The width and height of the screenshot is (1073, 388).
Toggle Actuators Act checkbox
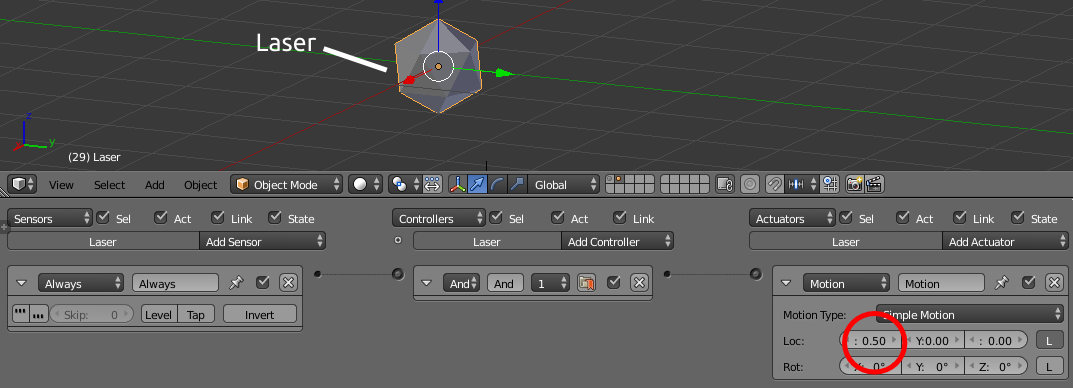pyautogui.click(x=903, y=218)
